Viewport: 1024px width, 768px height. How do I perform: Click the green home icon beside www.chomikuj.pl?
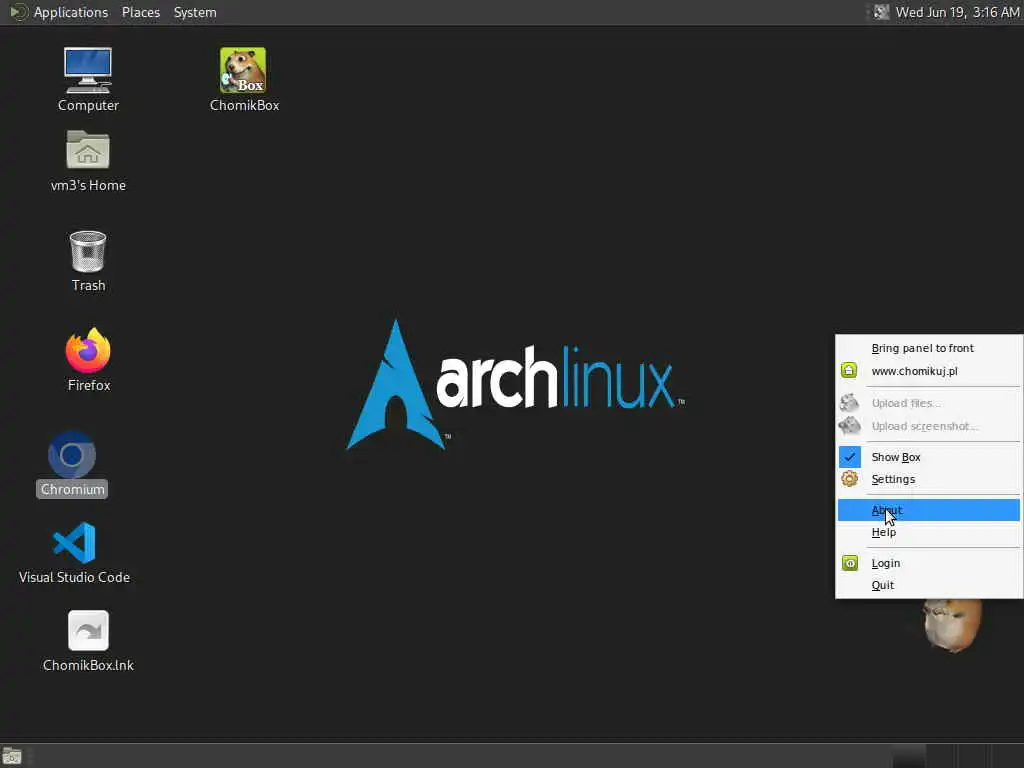(849, 371)
